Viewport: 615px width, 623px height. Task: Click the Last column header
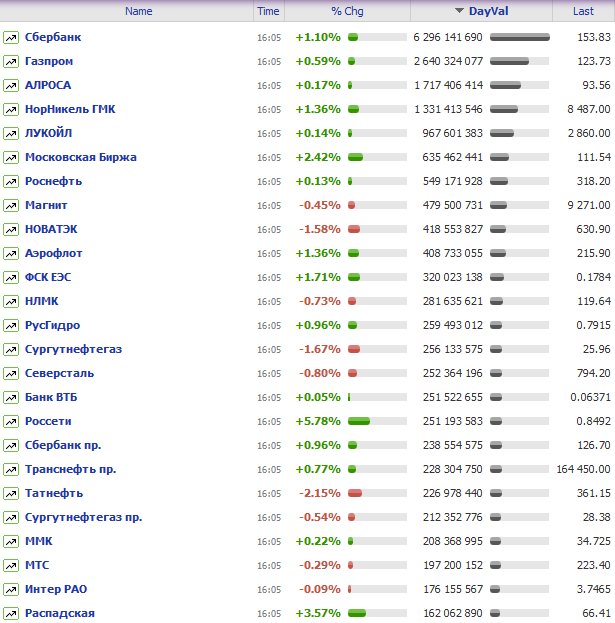tap(583, 11)
